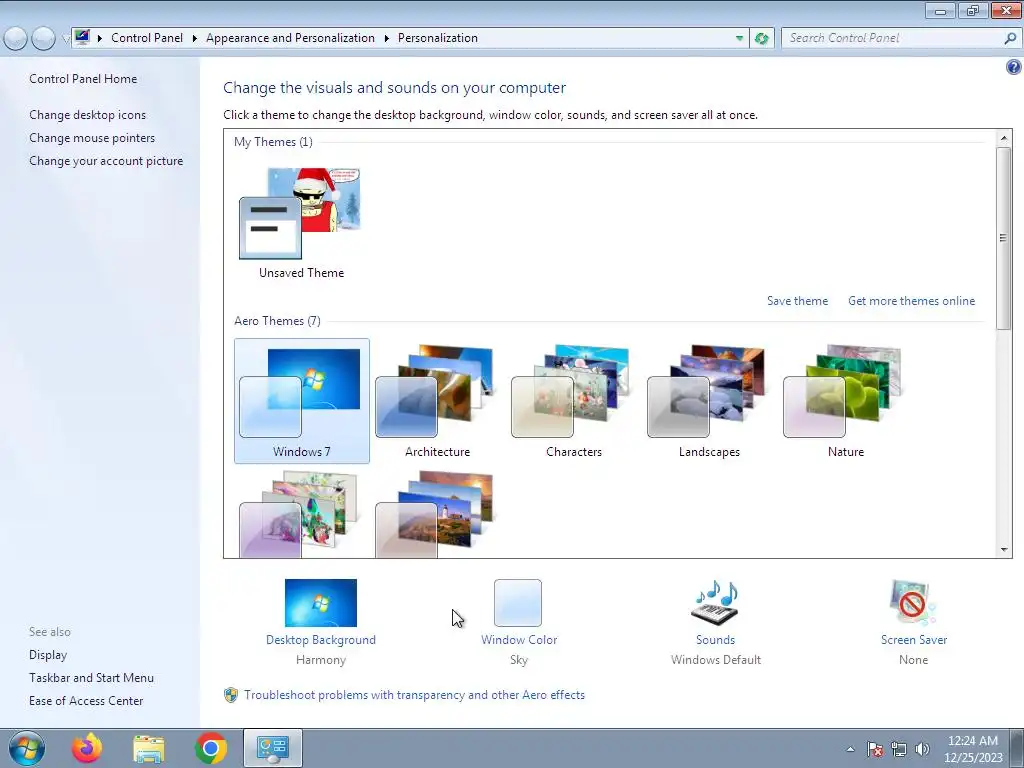The image size is (1024, 768).
Task: Click the themes list scroll up arrow
Action: 1004,138
